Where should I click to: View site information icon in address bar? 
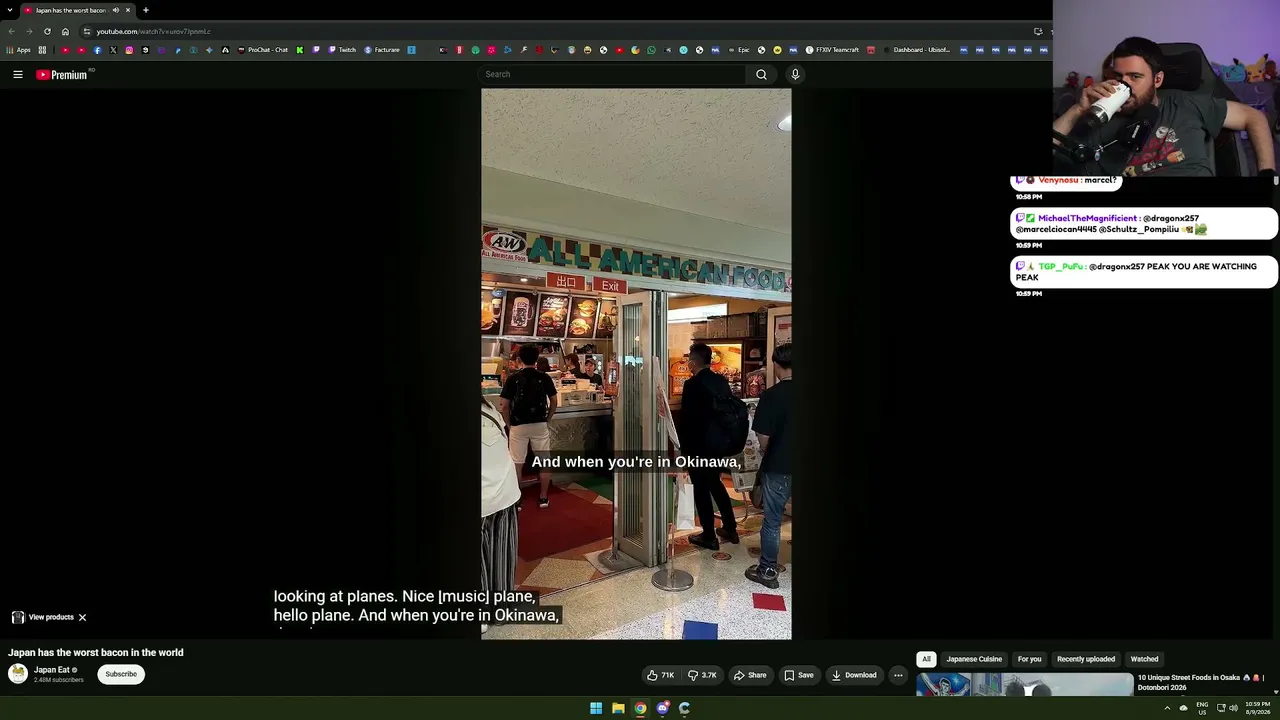coord(87,31)
